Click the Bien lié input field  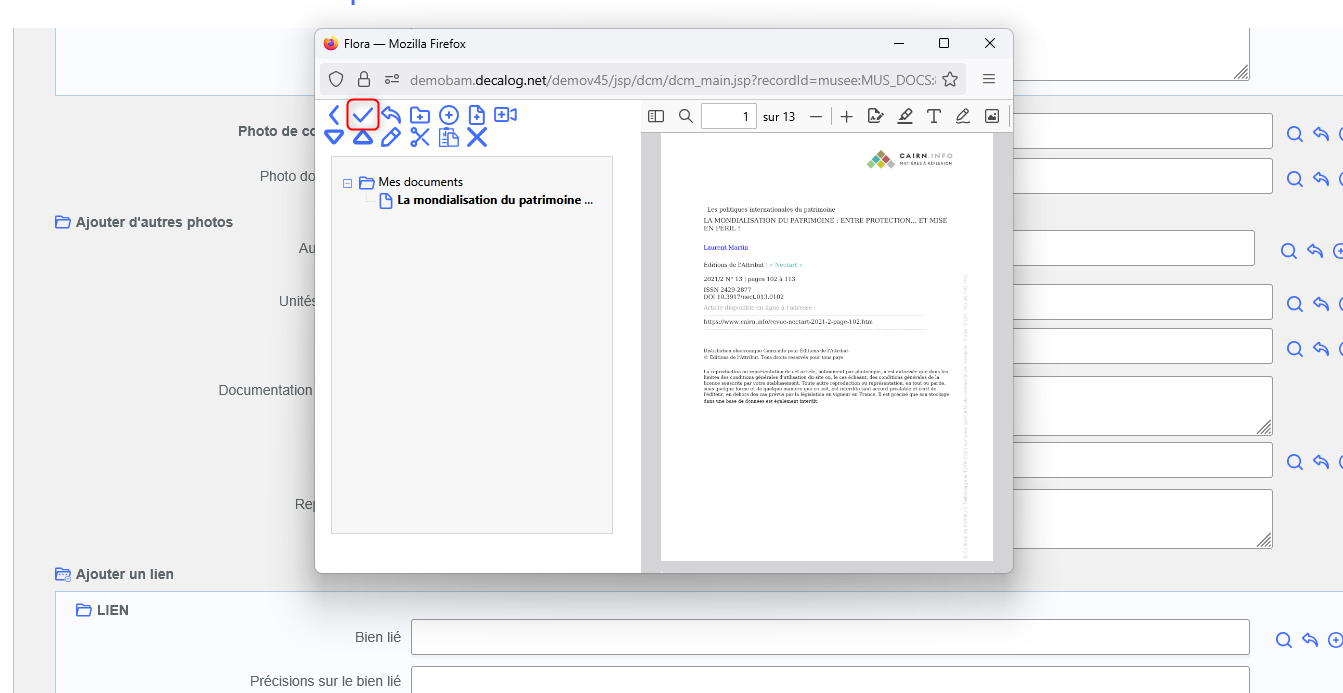tap(830, 637)
